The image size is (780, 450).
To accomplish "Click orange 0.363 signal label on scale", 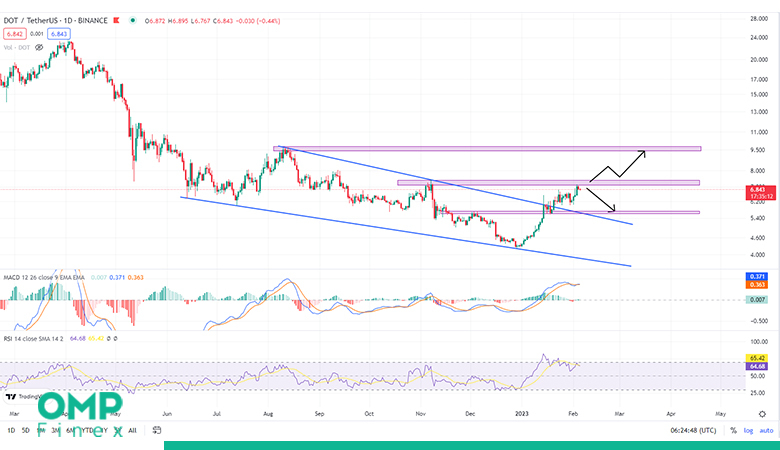I will click(757, 284).
